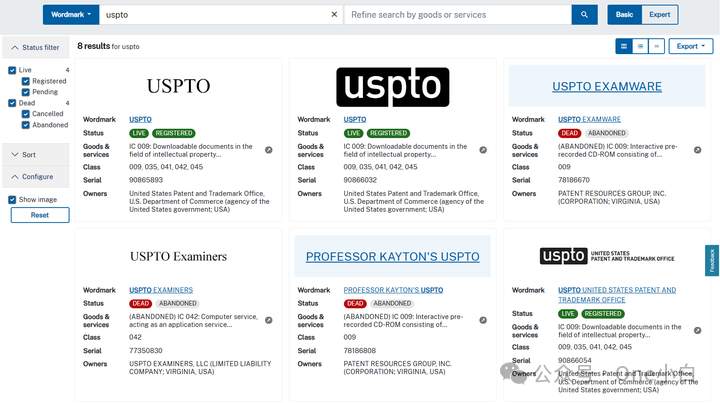Switch to compact view icon
720x403 pixels.
coord(657,46)
